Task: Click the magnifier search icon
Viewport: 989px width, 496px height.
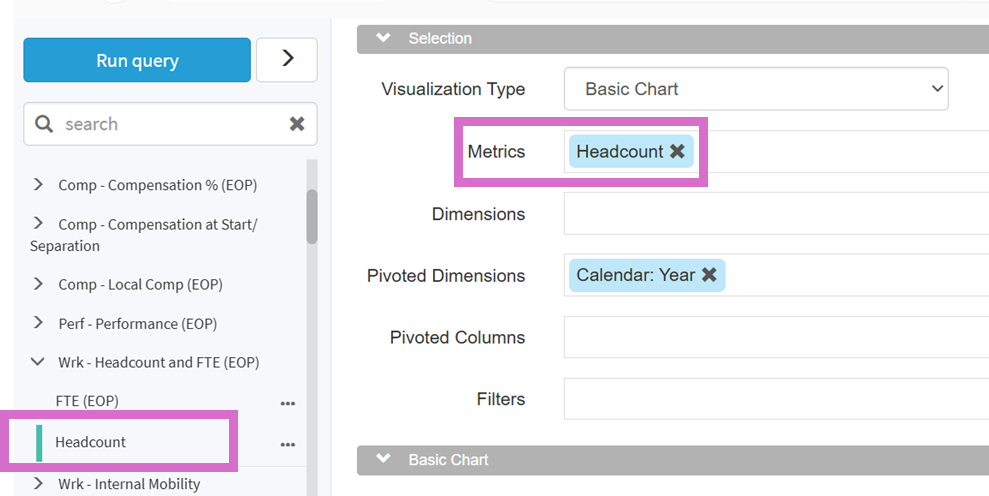Action: coord(44,124)
